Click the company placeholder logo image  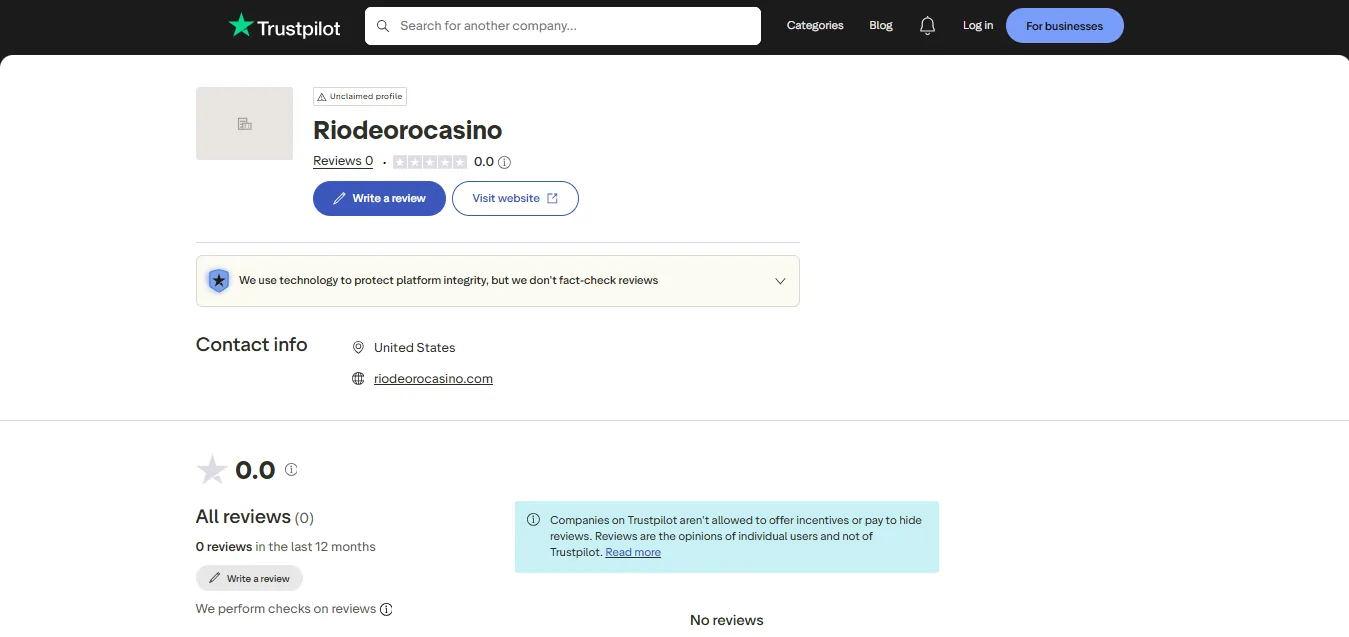244,123
